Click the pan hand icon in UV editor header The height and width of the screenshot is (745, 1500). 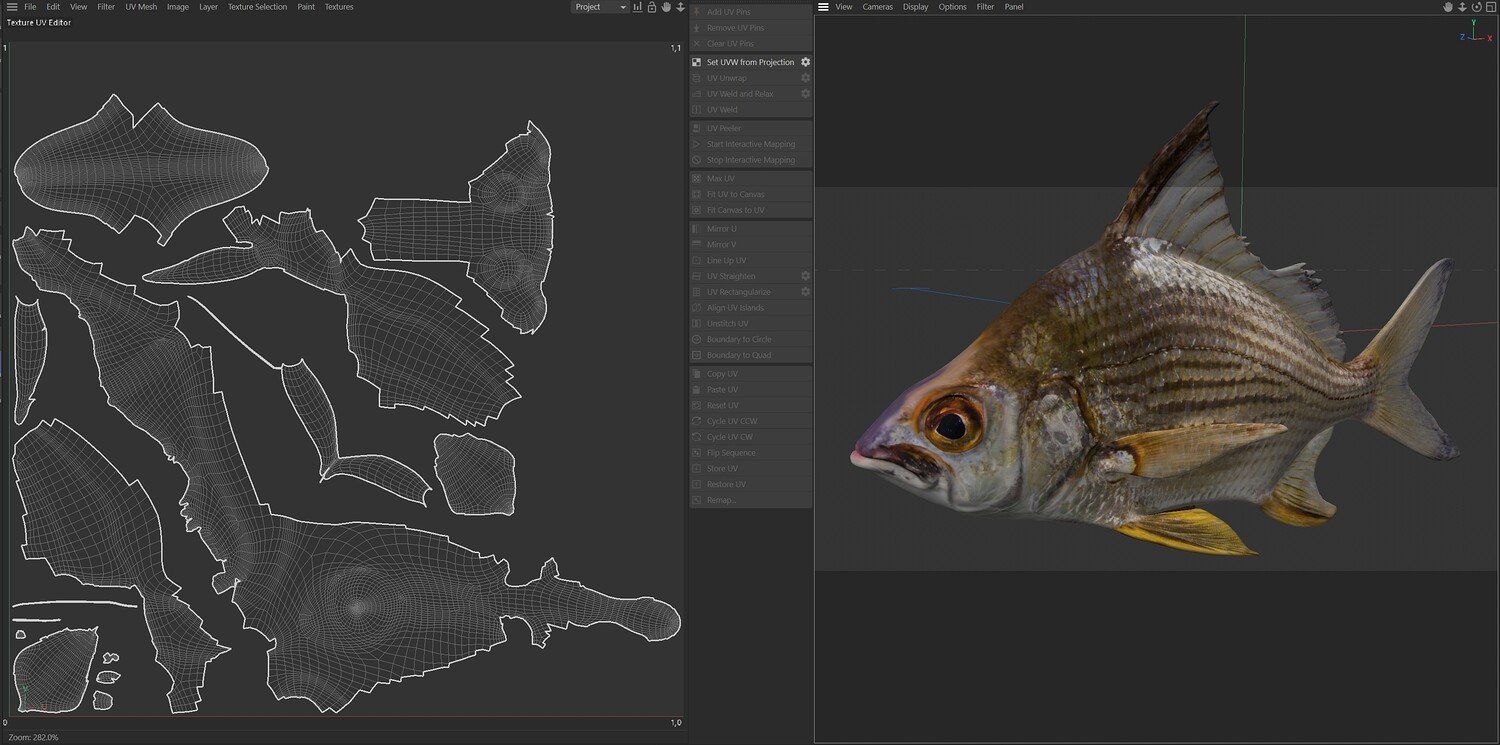tap(666, 7)
